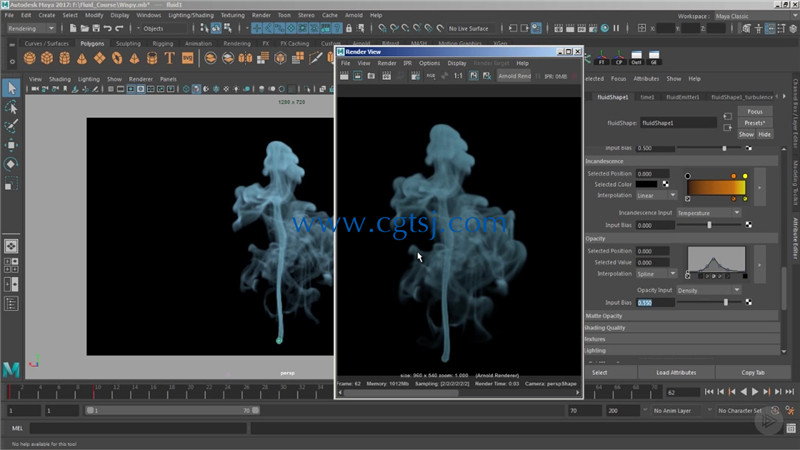Click the Copy Tab button

(x=753, y=372)
